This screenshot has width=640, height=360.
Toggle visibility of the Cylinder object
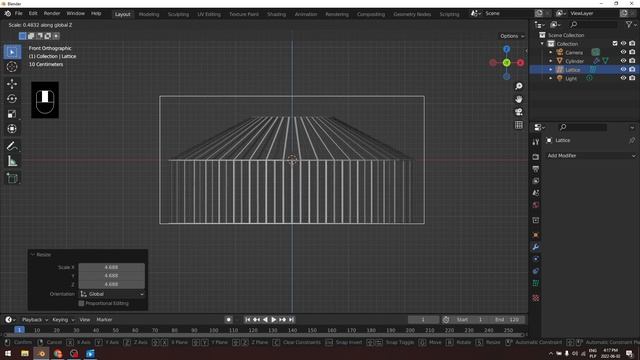623,61
